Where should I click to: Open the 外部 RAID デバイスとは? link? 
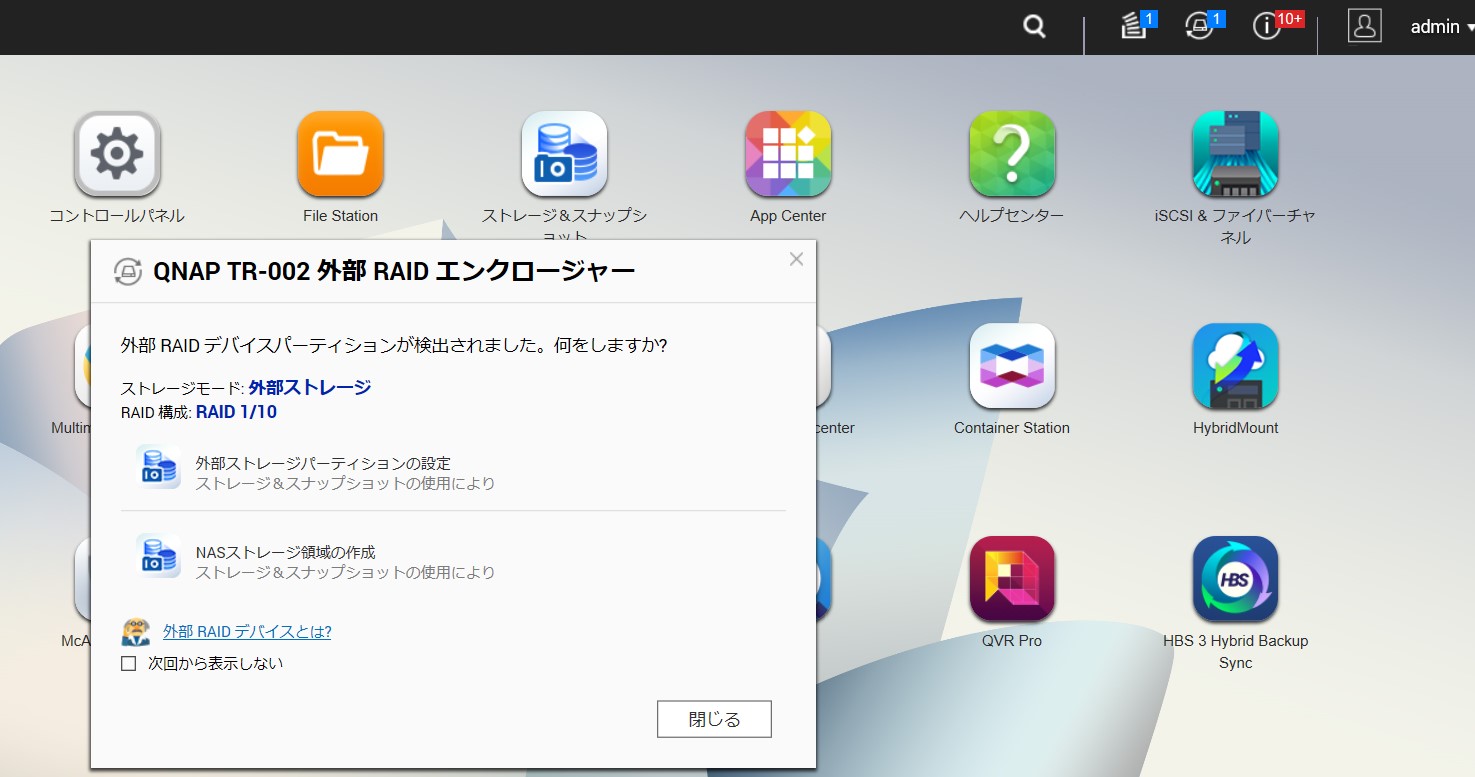(247, 631)
